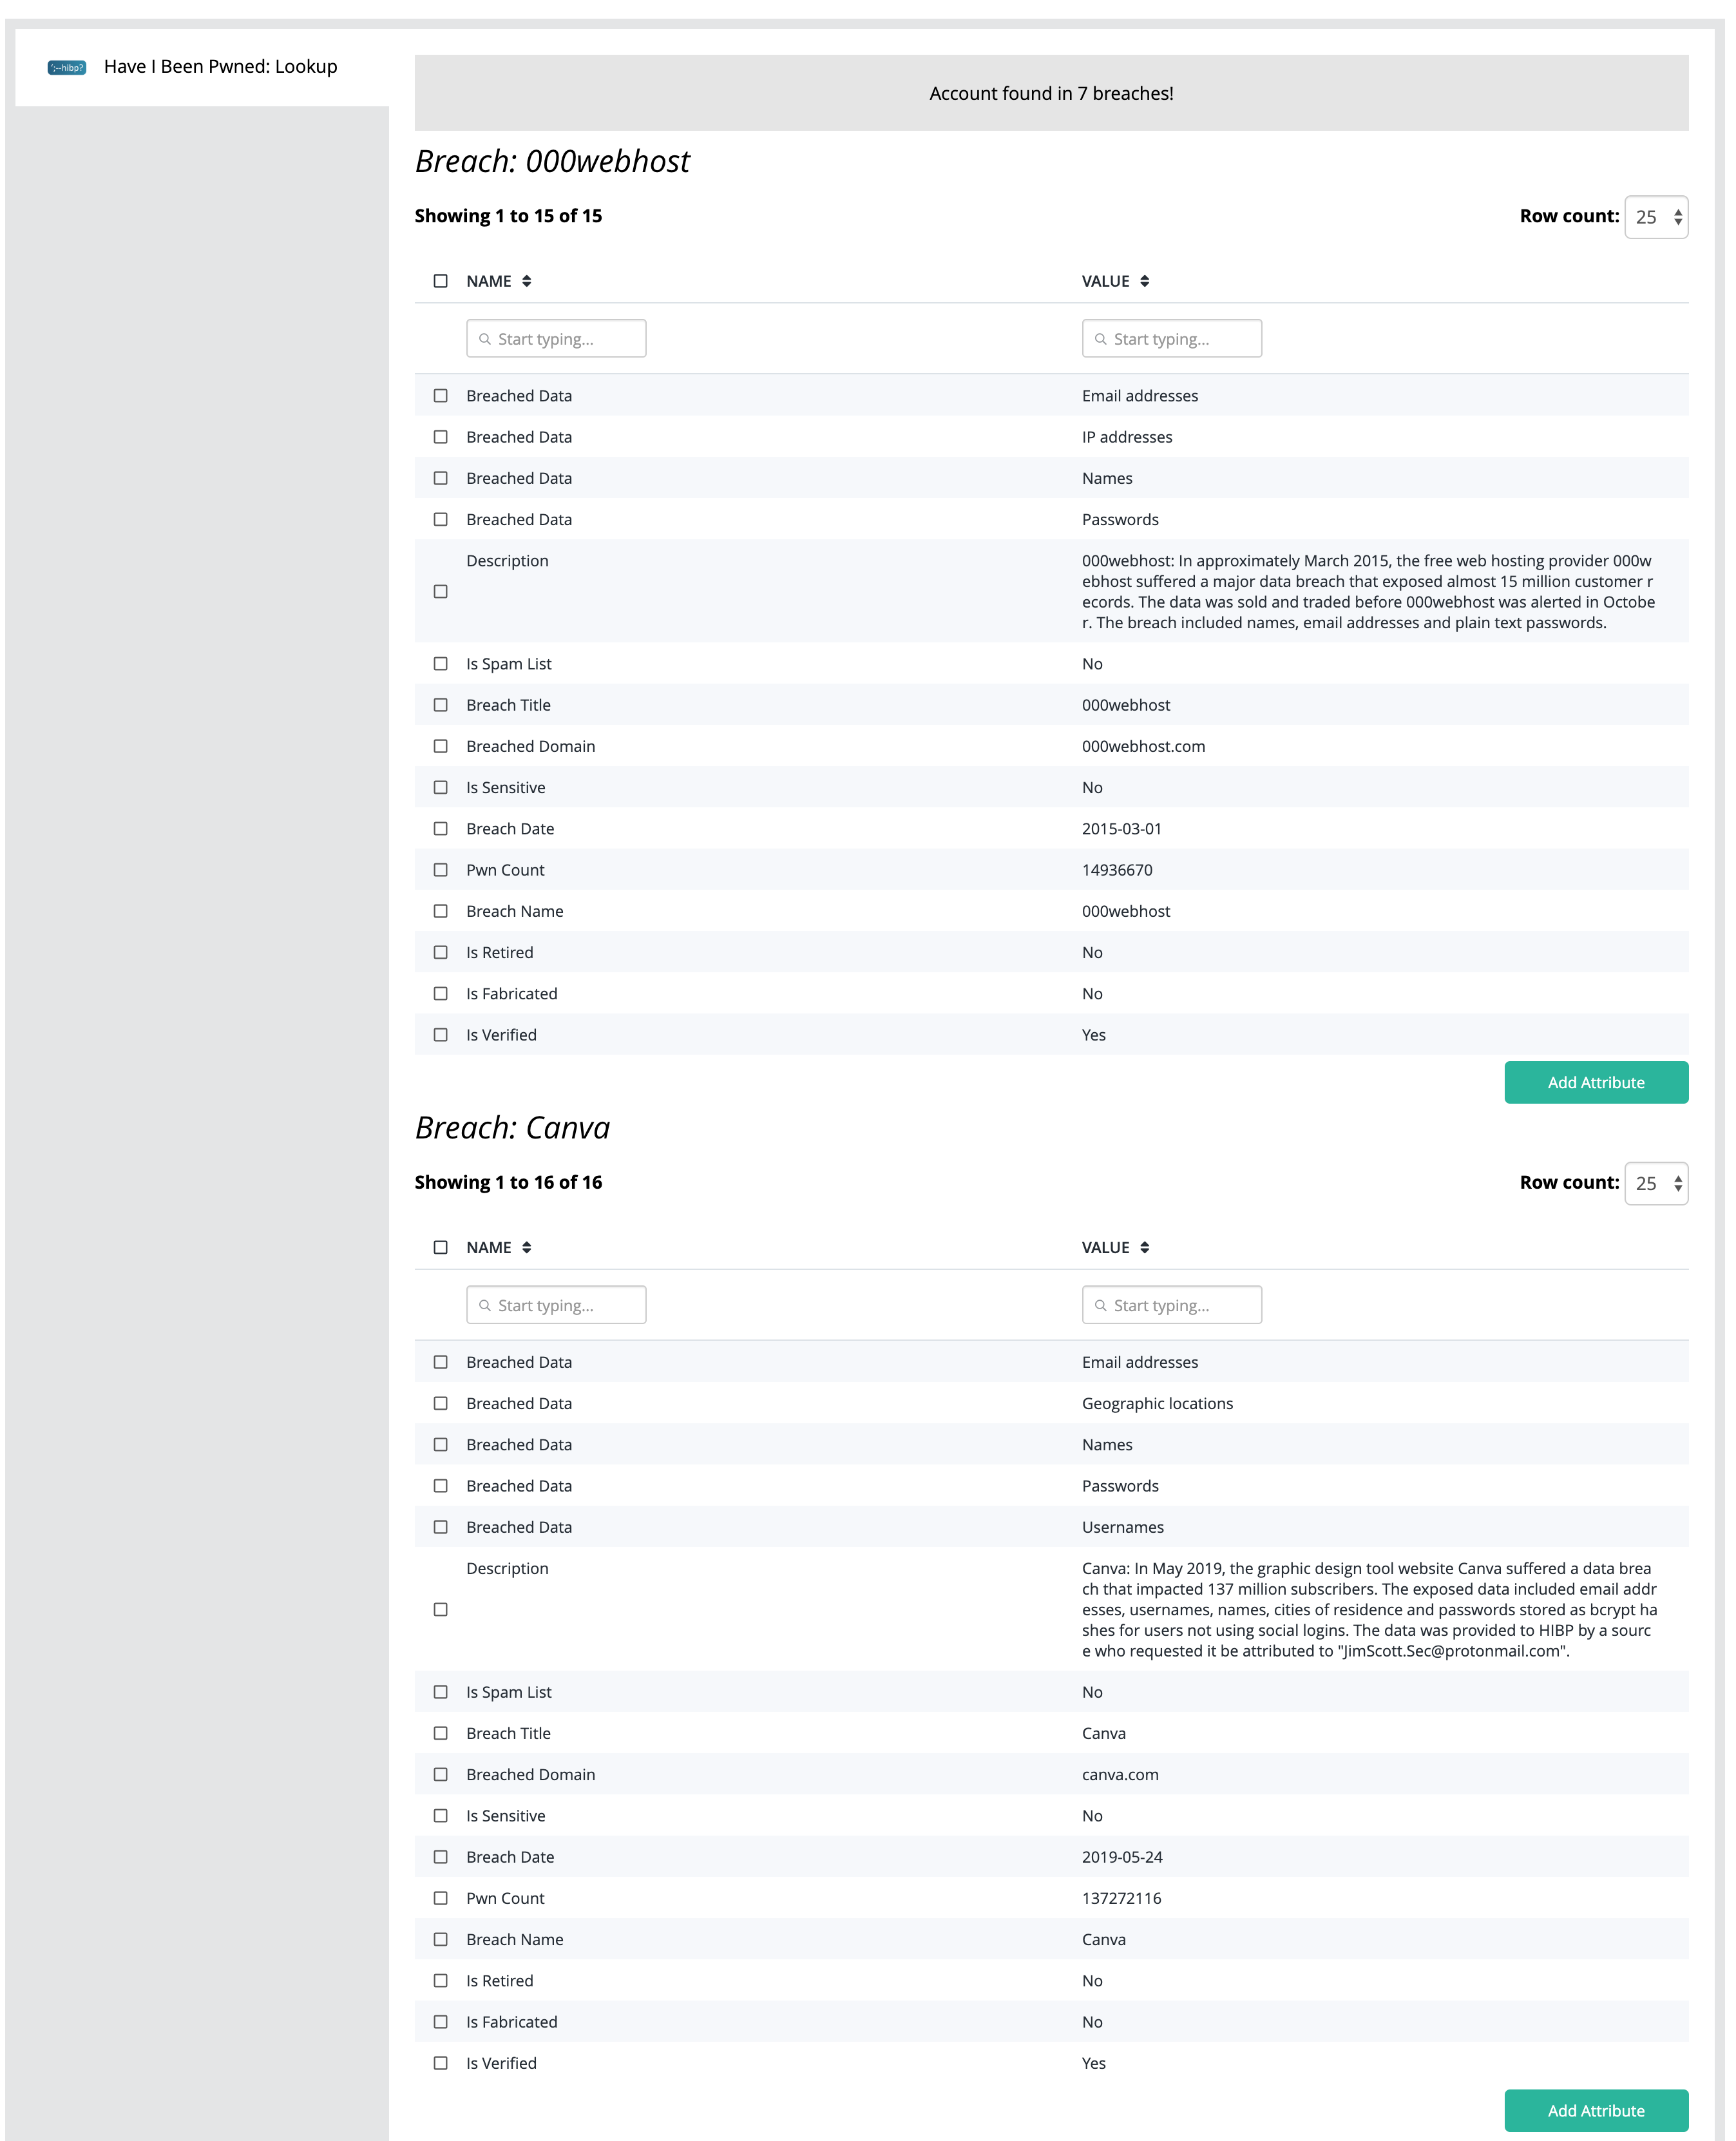
Task: Select the Pwn Count 137272116 row checkbox
Action: click(440, 1898)
